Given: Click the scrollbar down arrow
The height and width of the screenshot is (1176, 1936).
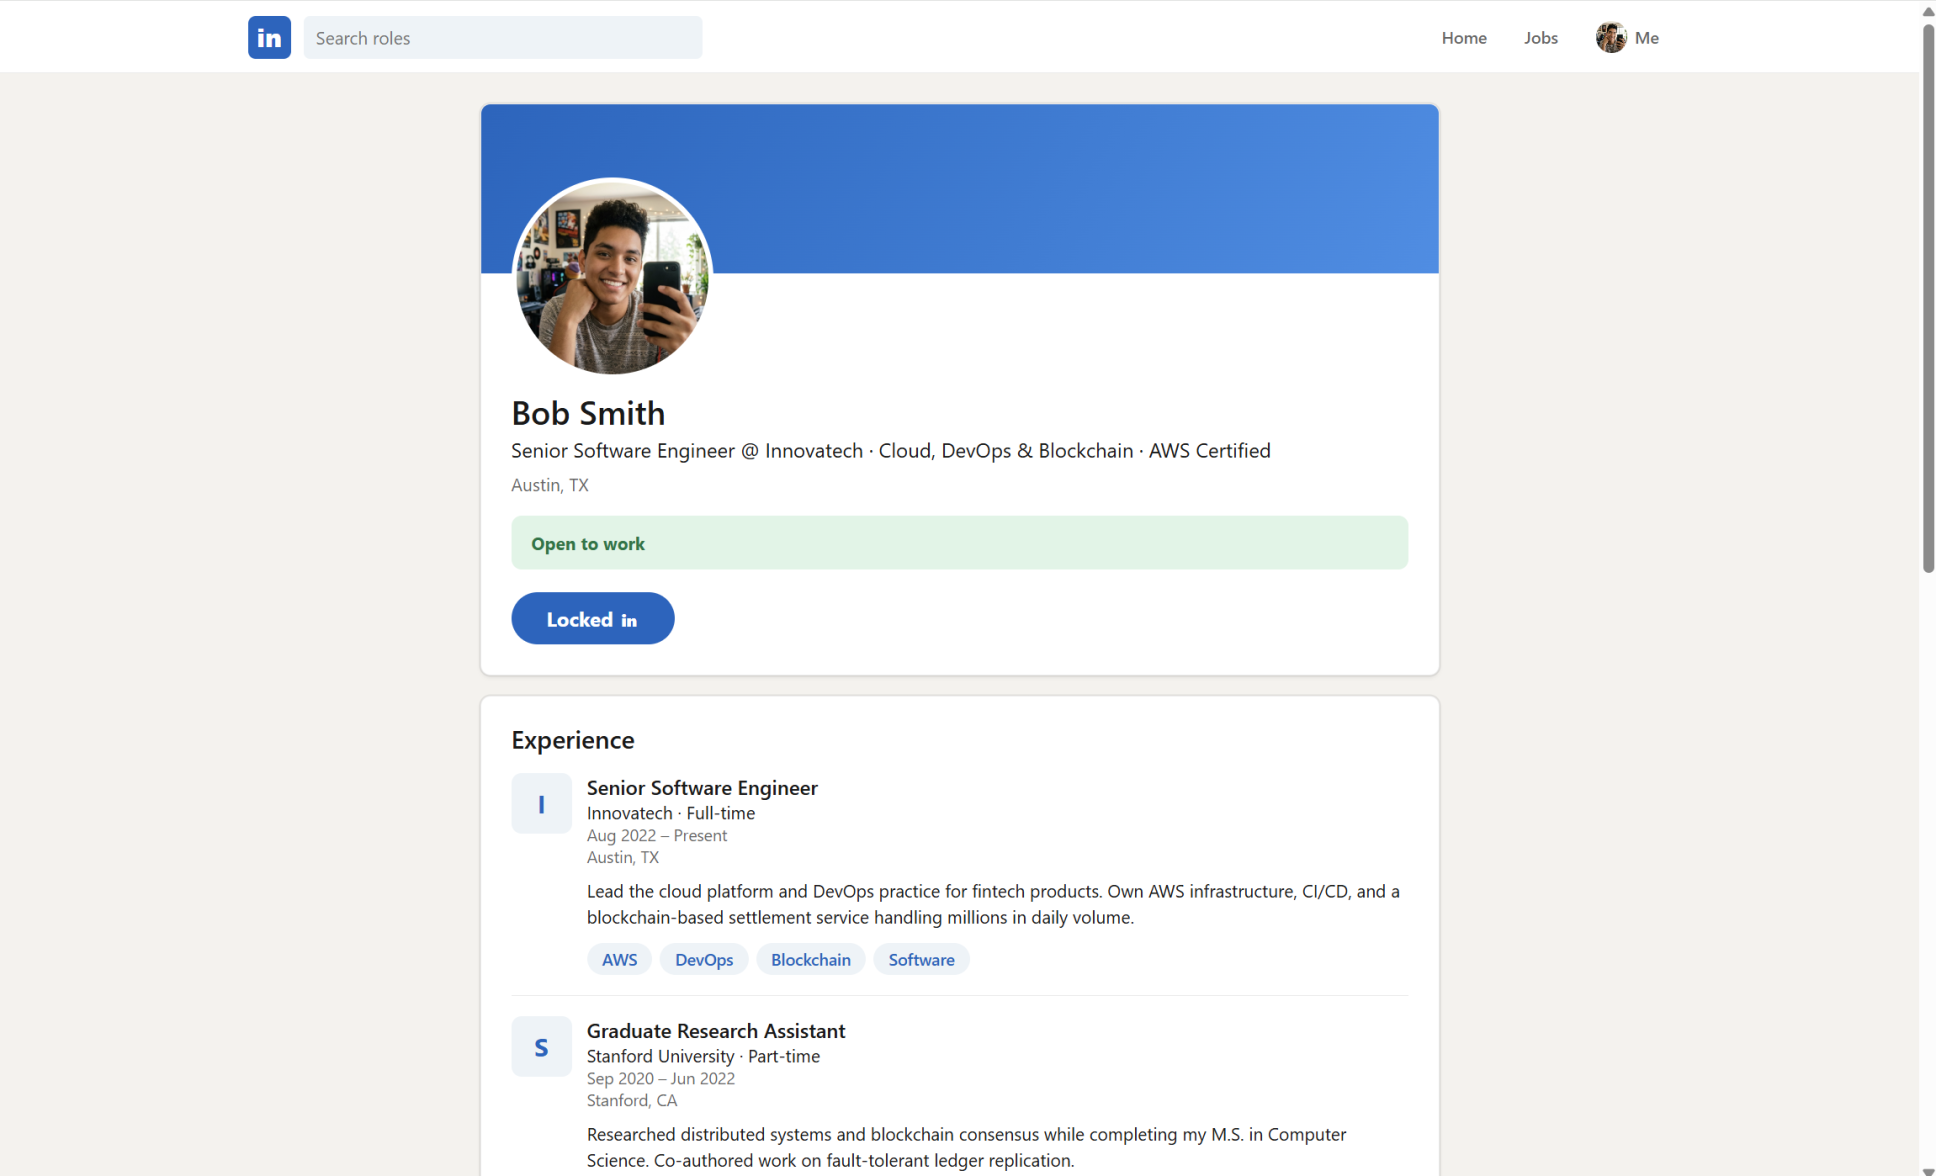Looking at the screenshot, I should 1928,1169.
